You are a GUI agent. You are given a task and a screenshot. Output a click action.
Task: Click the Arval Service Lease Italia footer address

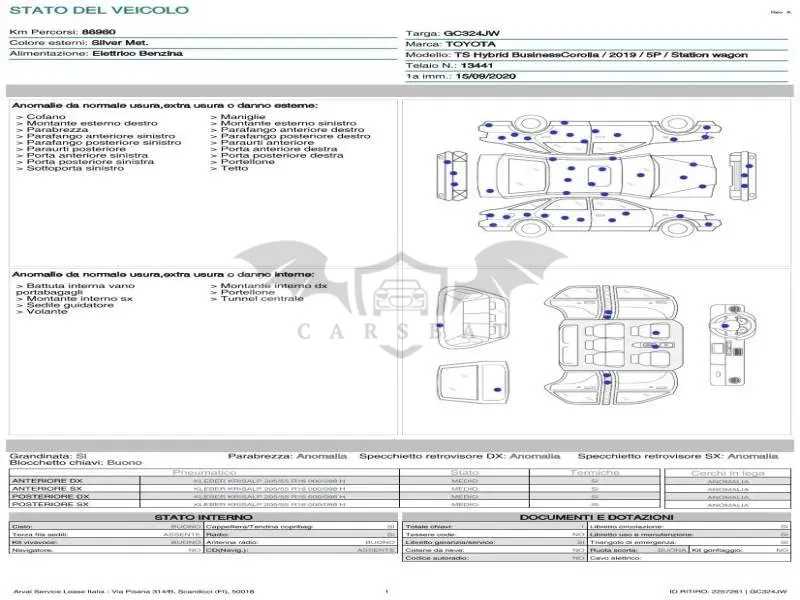click(x=133, y=591)
